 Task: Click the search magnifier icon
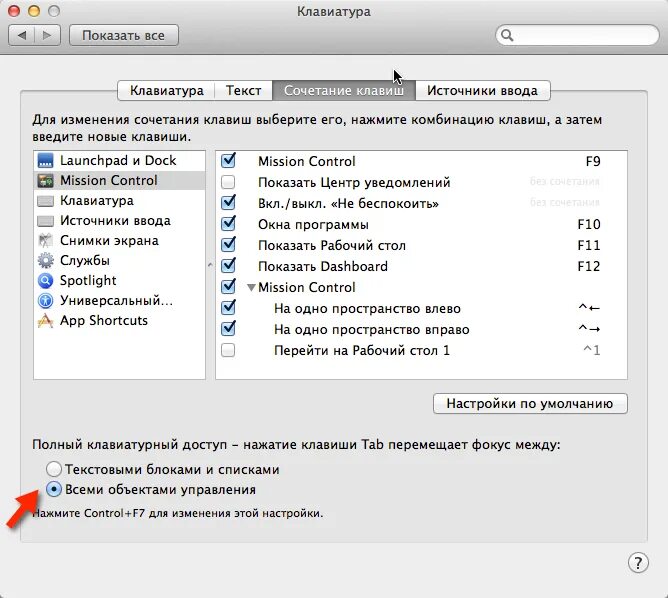tap(507, 35)
